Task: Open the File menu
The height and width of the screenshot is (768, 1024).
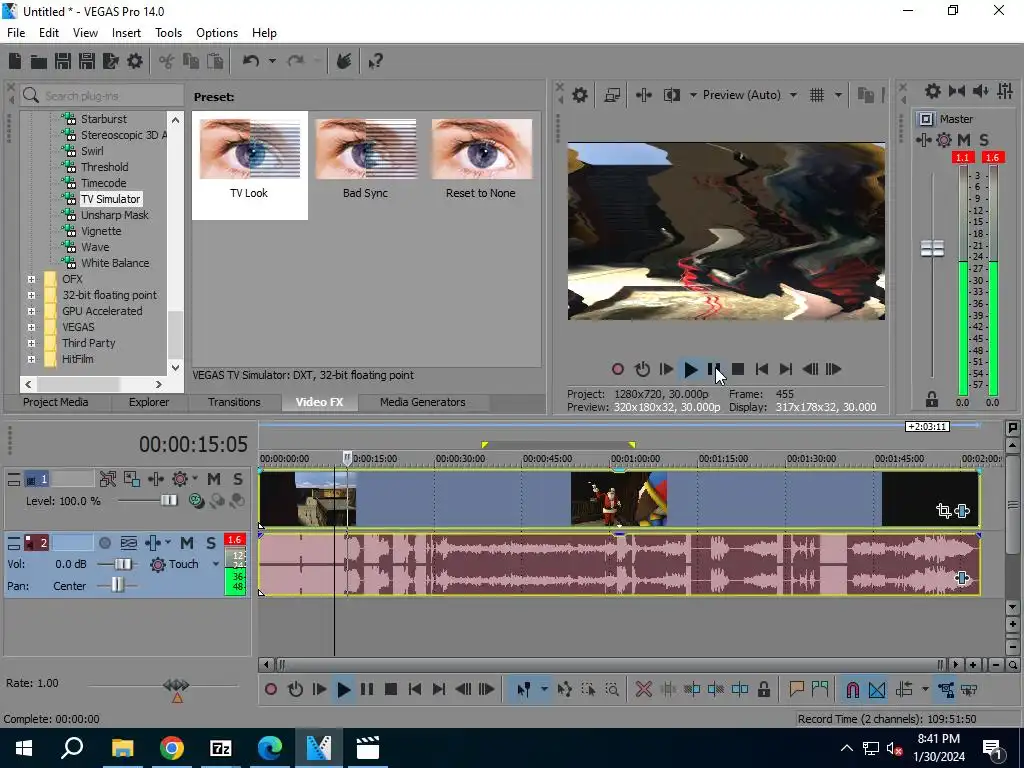Action: pyautogui.click(x=16, y=33)
